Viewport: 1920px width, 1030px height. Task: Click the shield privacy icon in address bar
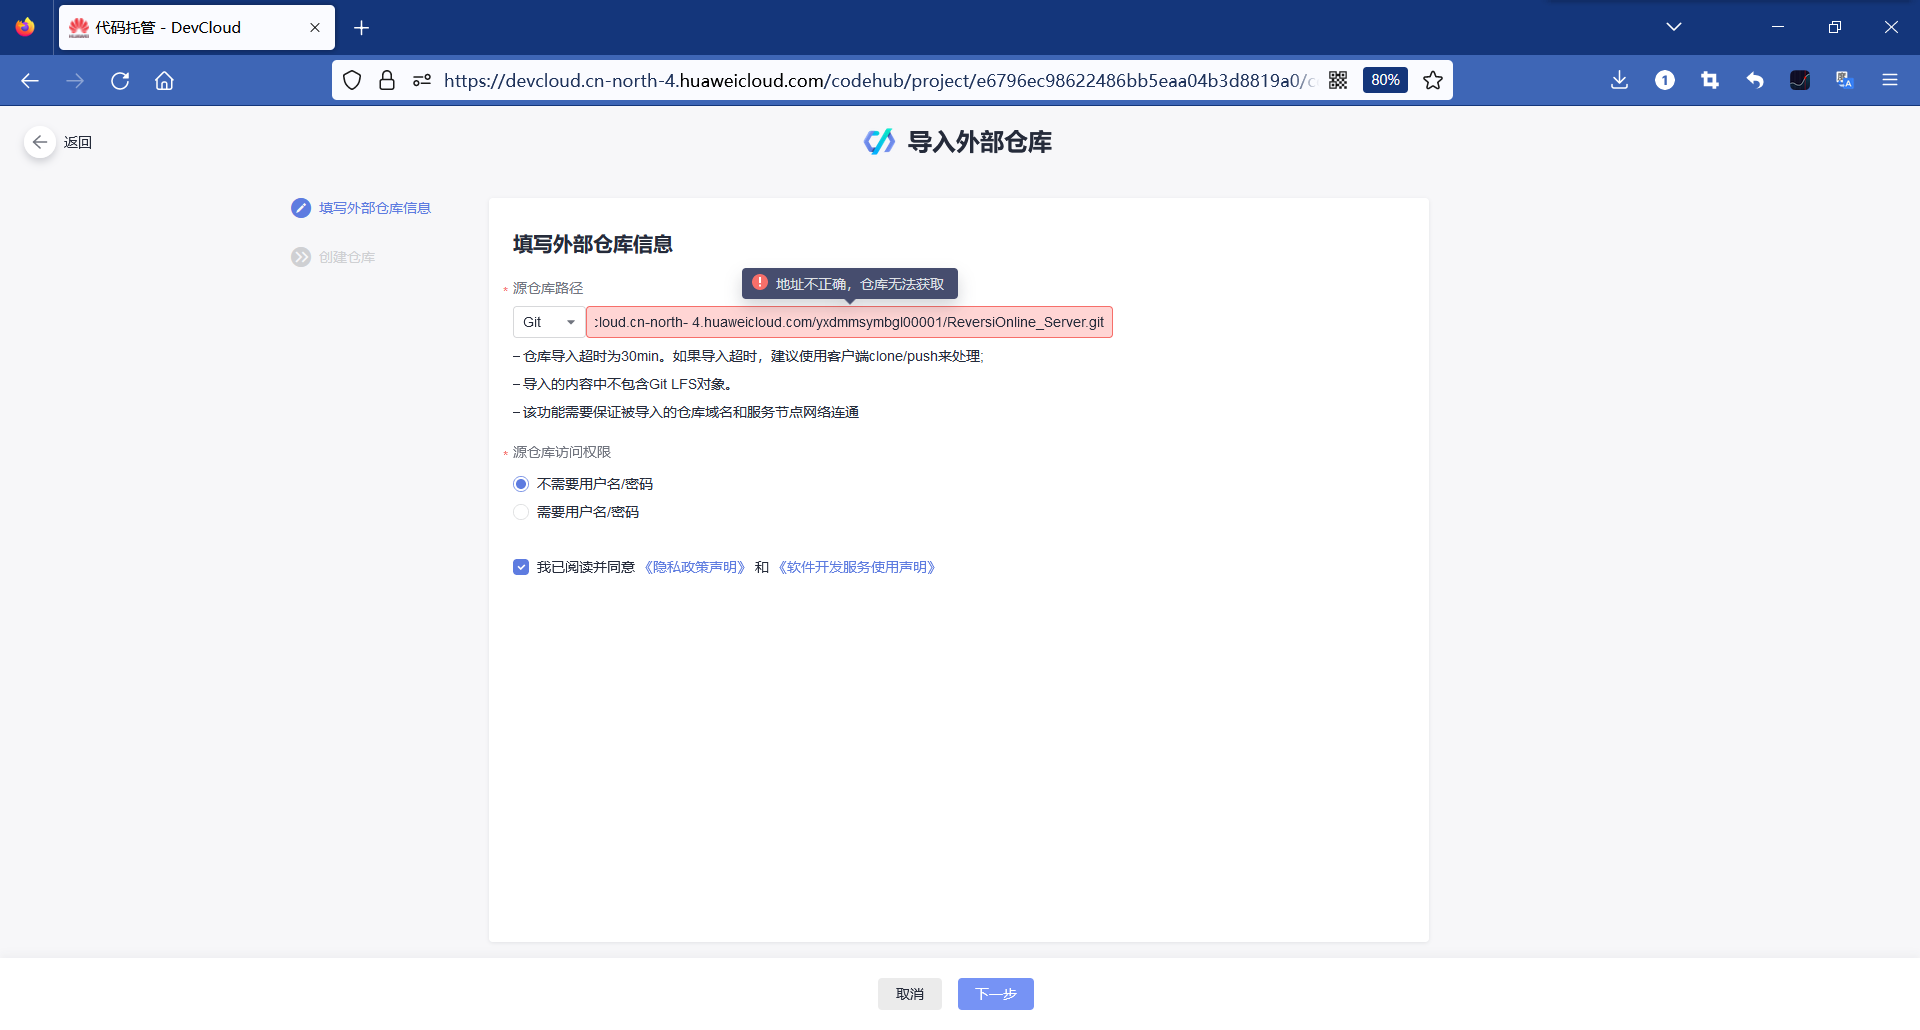point(352,80)
